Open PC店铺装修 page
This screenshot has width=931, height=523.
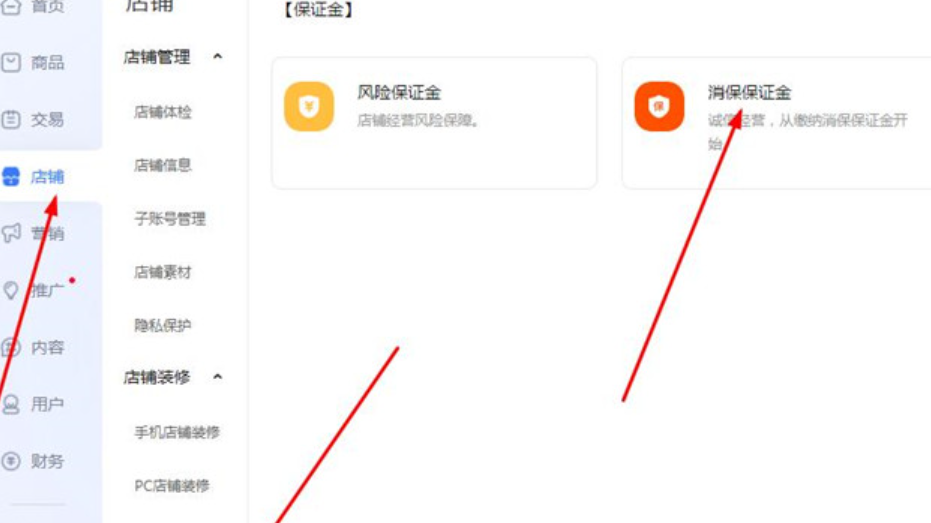172,486
